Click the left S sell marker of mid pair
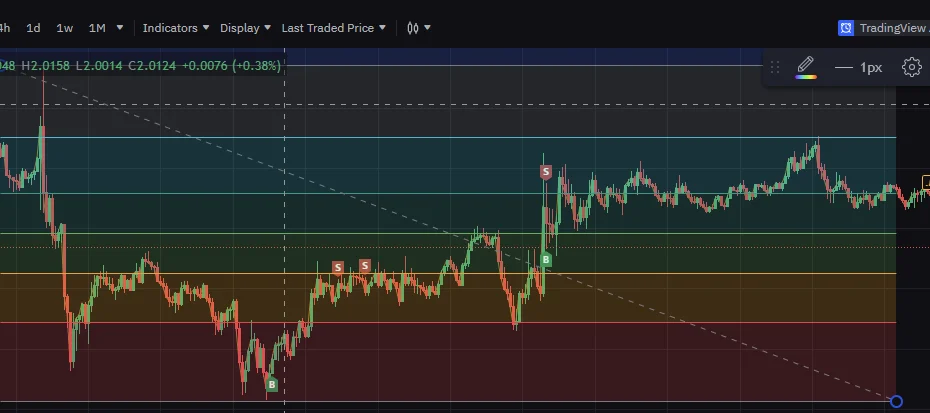The width and height of the screenshot is (930, 413). [338, 268]
